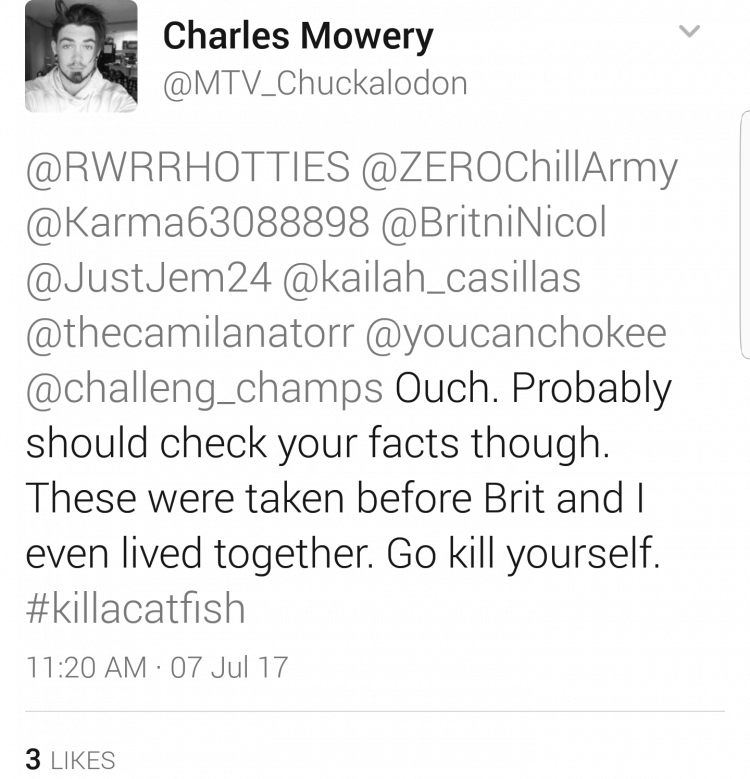The height and width of the screenshot is (779, 750).
Task: Open Charles Mowery's profile picture
Action: pos(81,56)
